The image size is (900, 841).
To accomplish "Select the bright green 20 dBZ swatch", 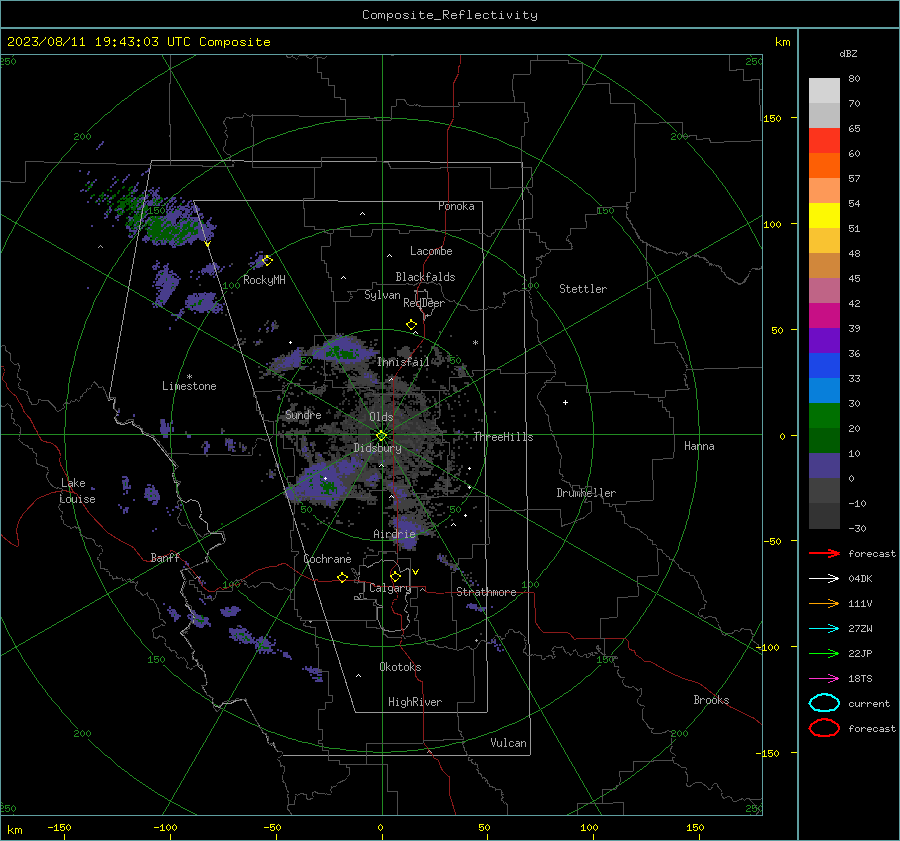I will click(824, 416).
